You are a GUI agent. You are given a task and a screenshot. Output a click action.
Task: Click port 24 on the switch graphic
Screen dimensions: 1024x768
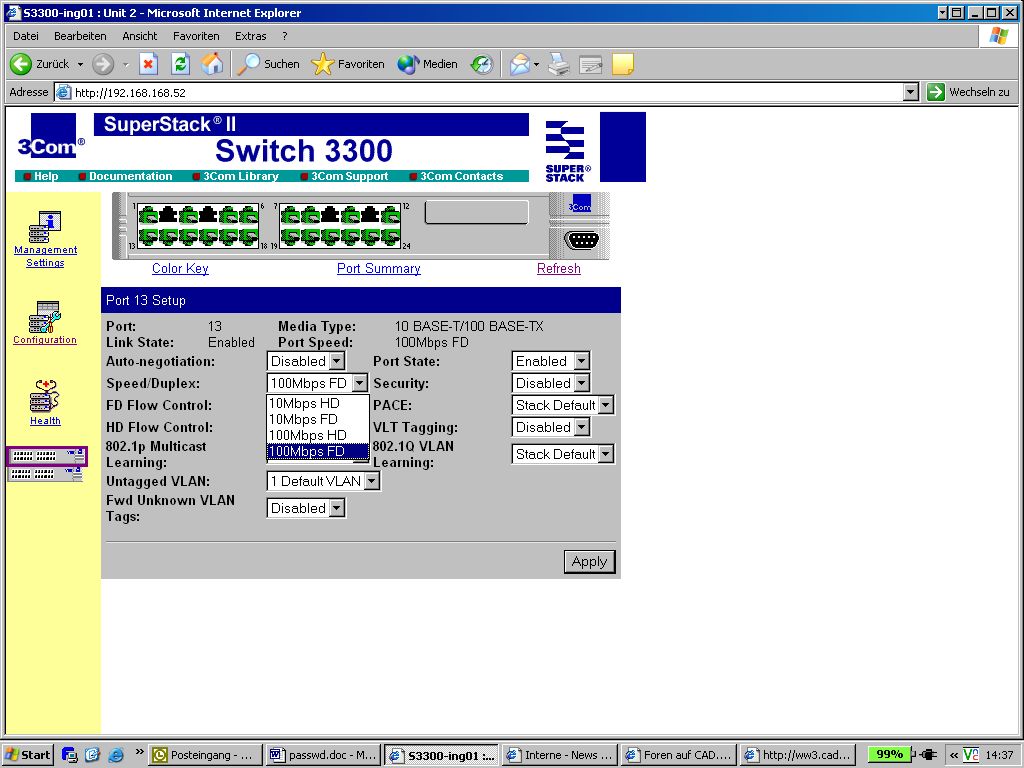[391, 236]
